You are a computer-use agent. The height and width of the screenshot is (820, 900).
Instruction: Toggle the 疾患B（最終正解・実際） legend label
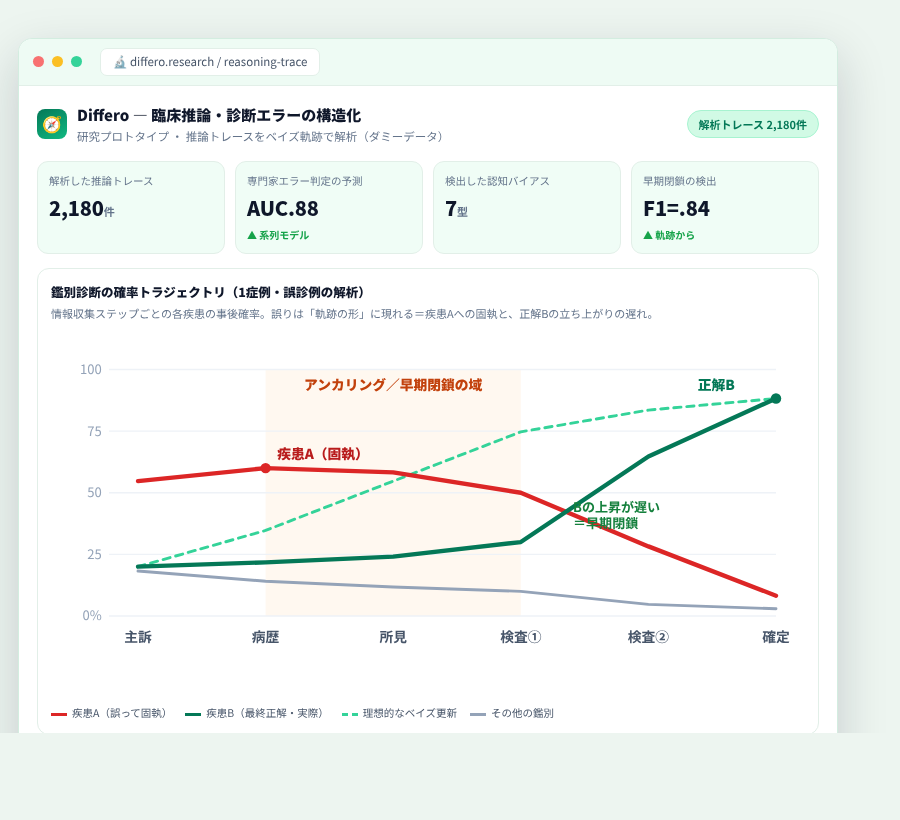point(265,713)
